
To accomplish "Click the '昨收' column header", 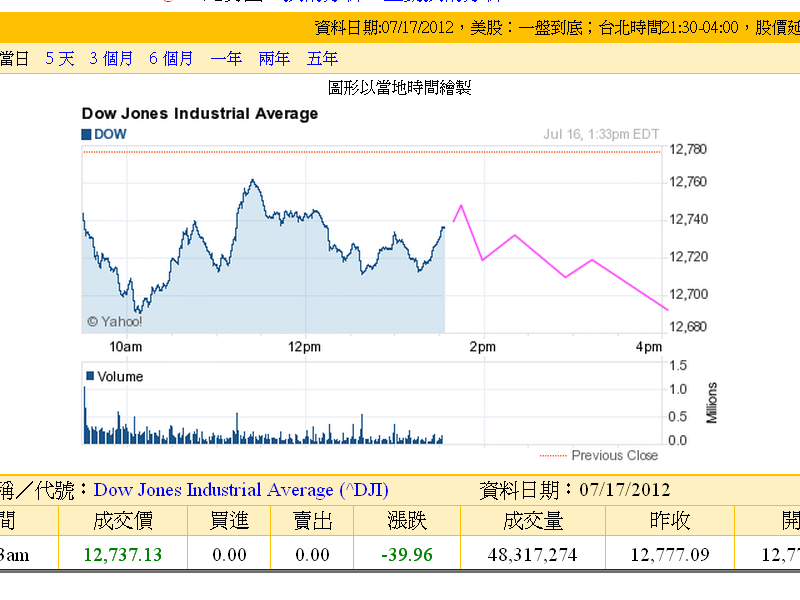I will tap(669, 521).
